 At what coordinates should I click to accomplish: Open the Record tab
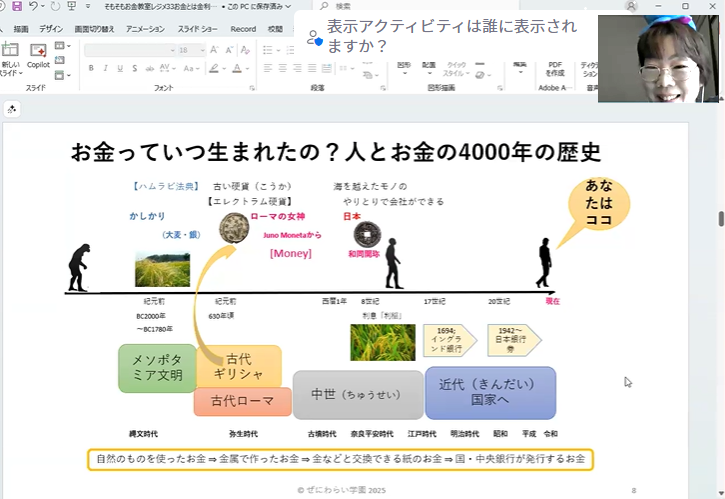243,29
